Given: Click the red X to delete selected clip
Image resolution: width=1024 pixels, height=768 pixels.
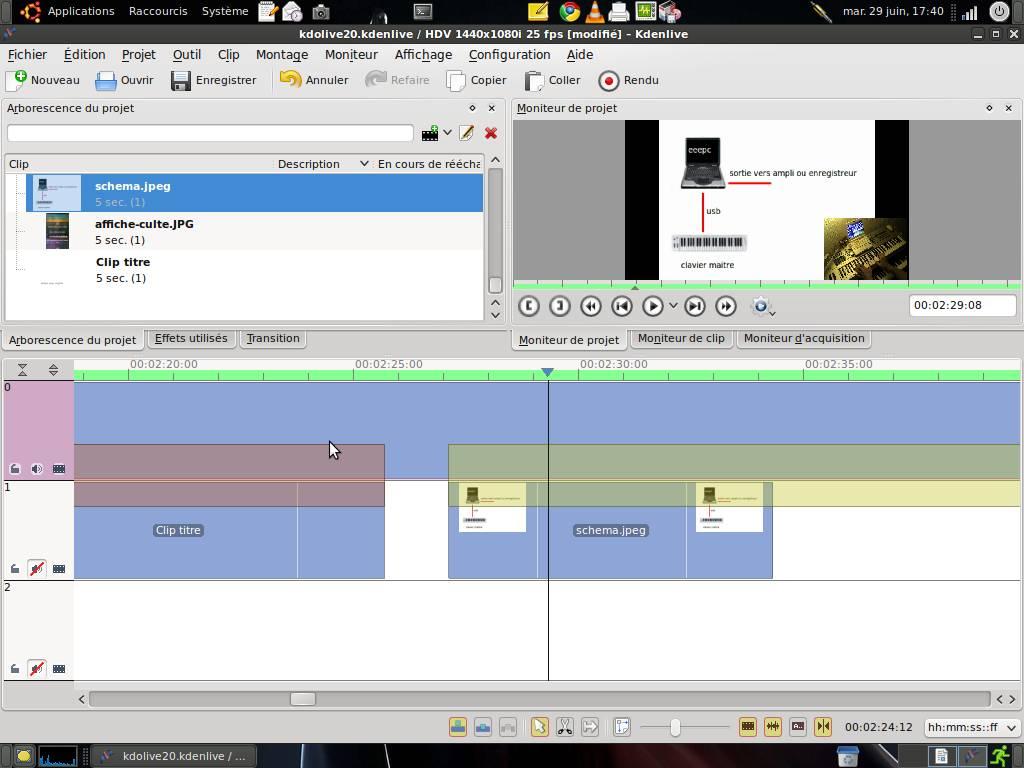Looking at the screenshot, I should [x=490, y=132].
